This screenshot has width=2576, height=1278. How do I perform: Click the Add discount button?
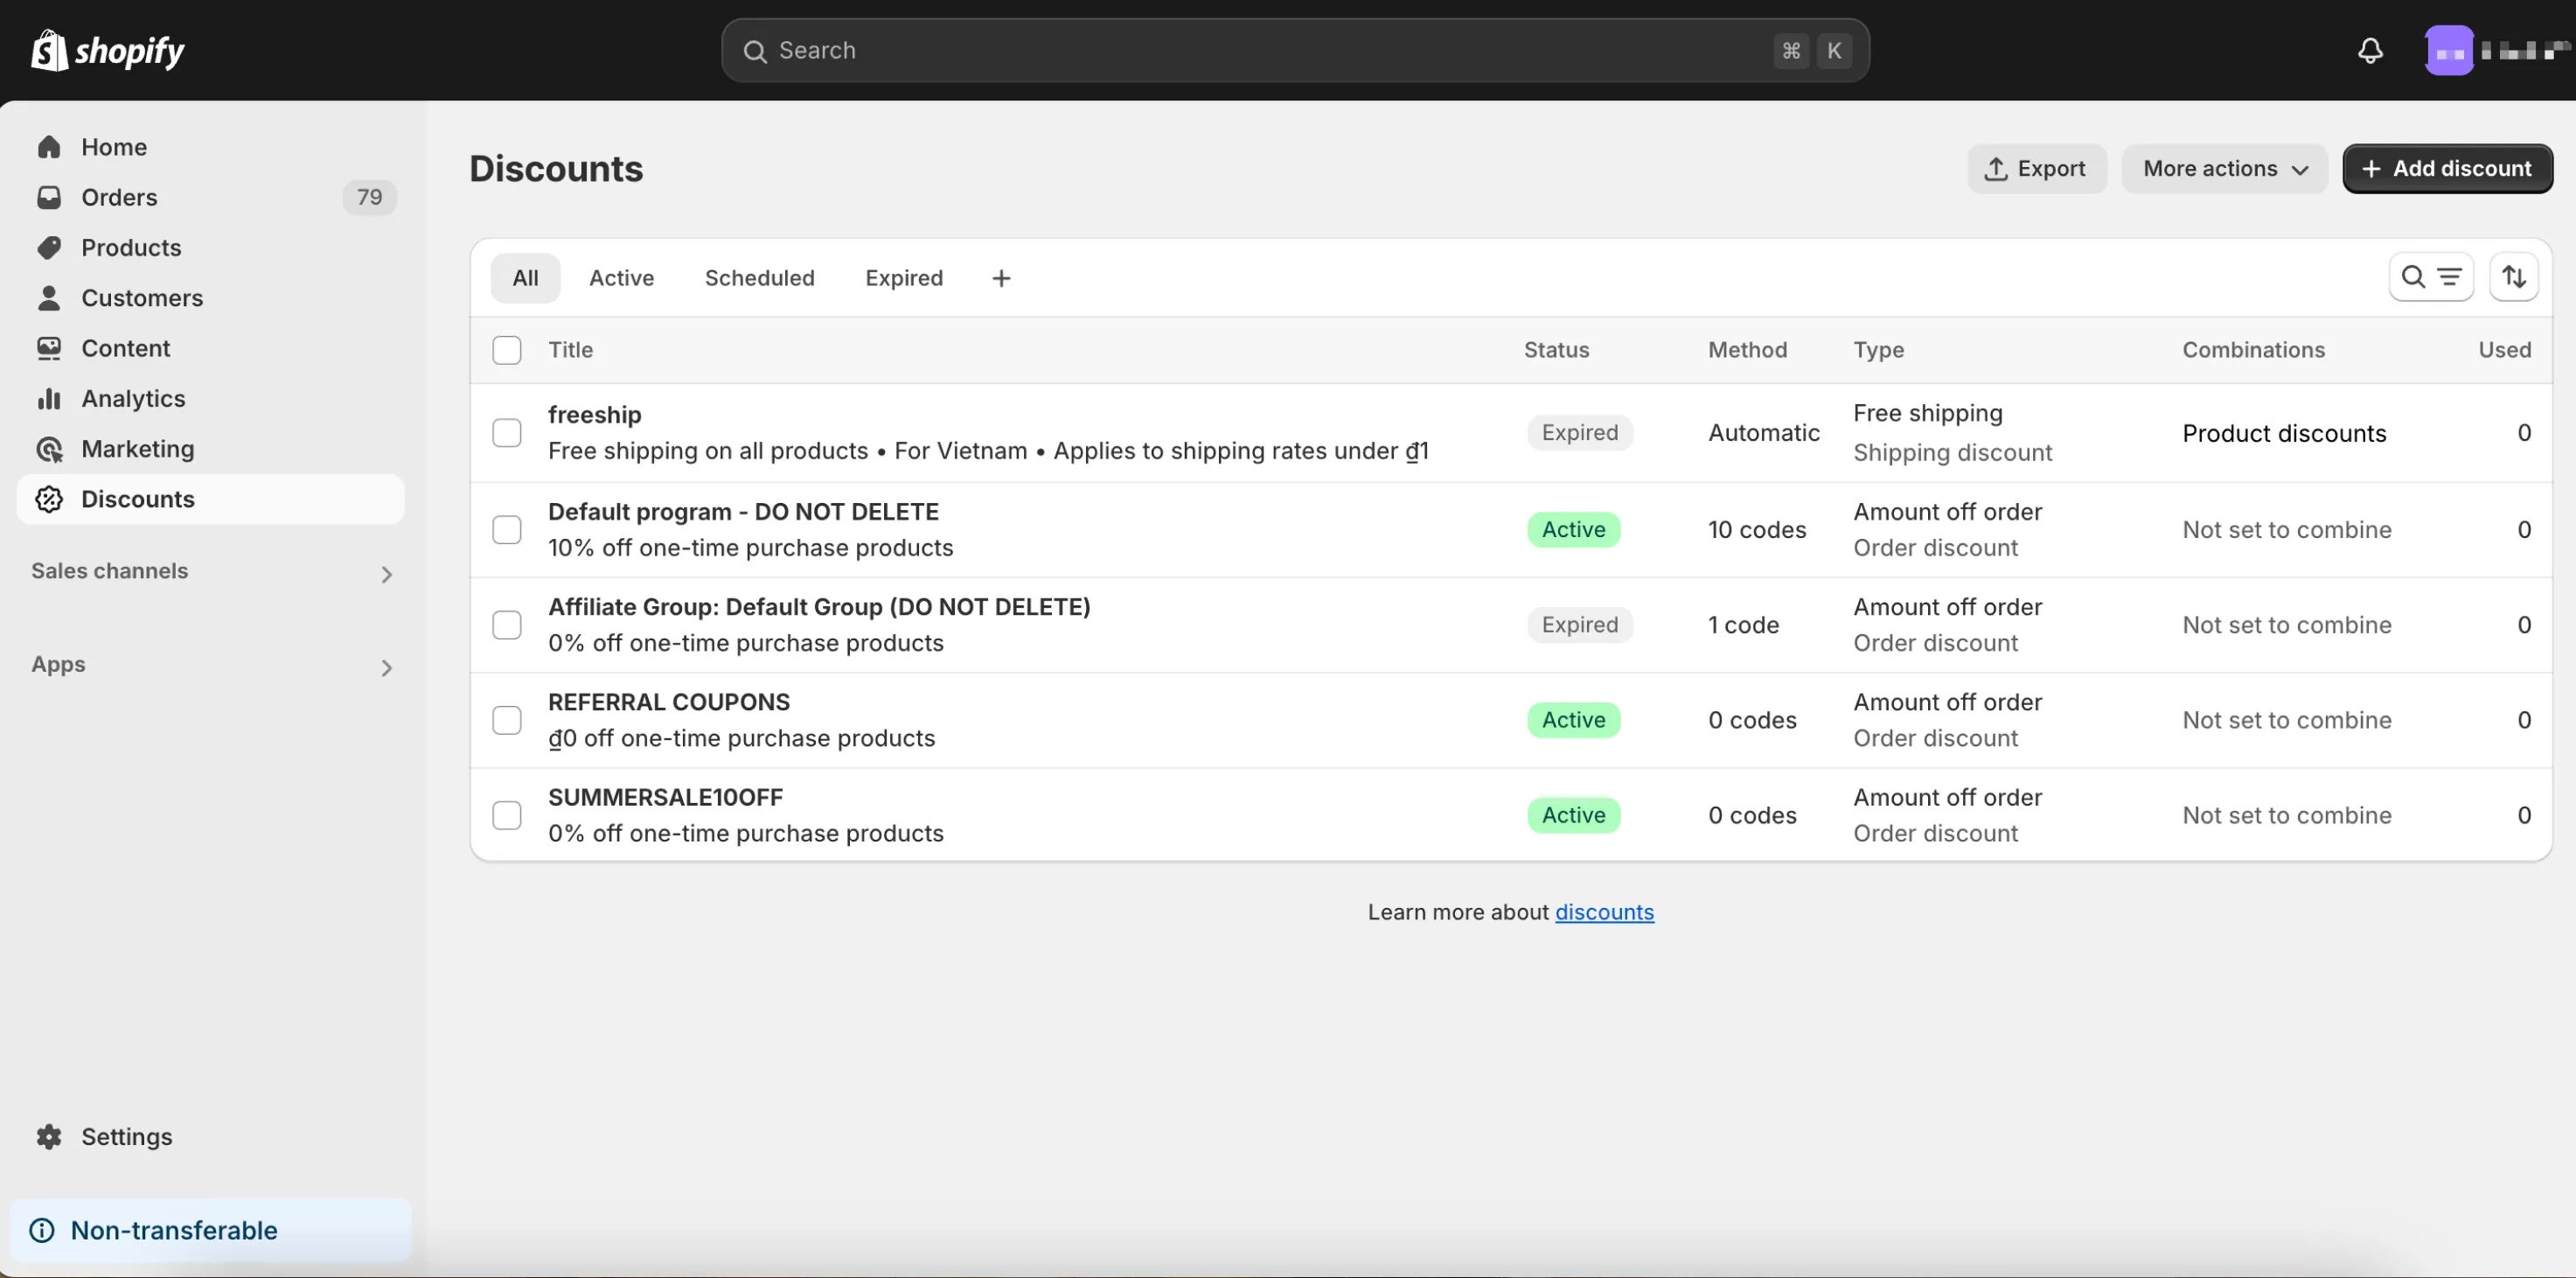pos(2447,168)
